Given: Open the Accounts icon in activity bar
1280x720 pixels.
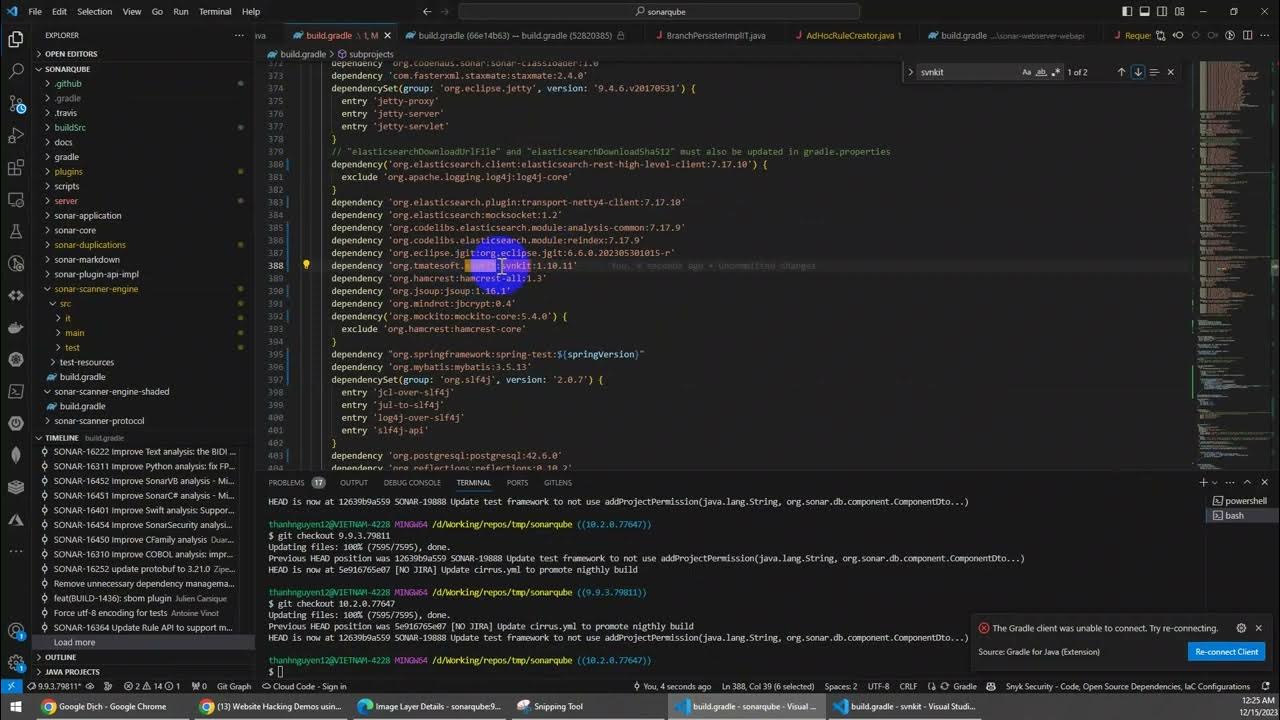Looking at the screenshot, I should pos(16,631).
